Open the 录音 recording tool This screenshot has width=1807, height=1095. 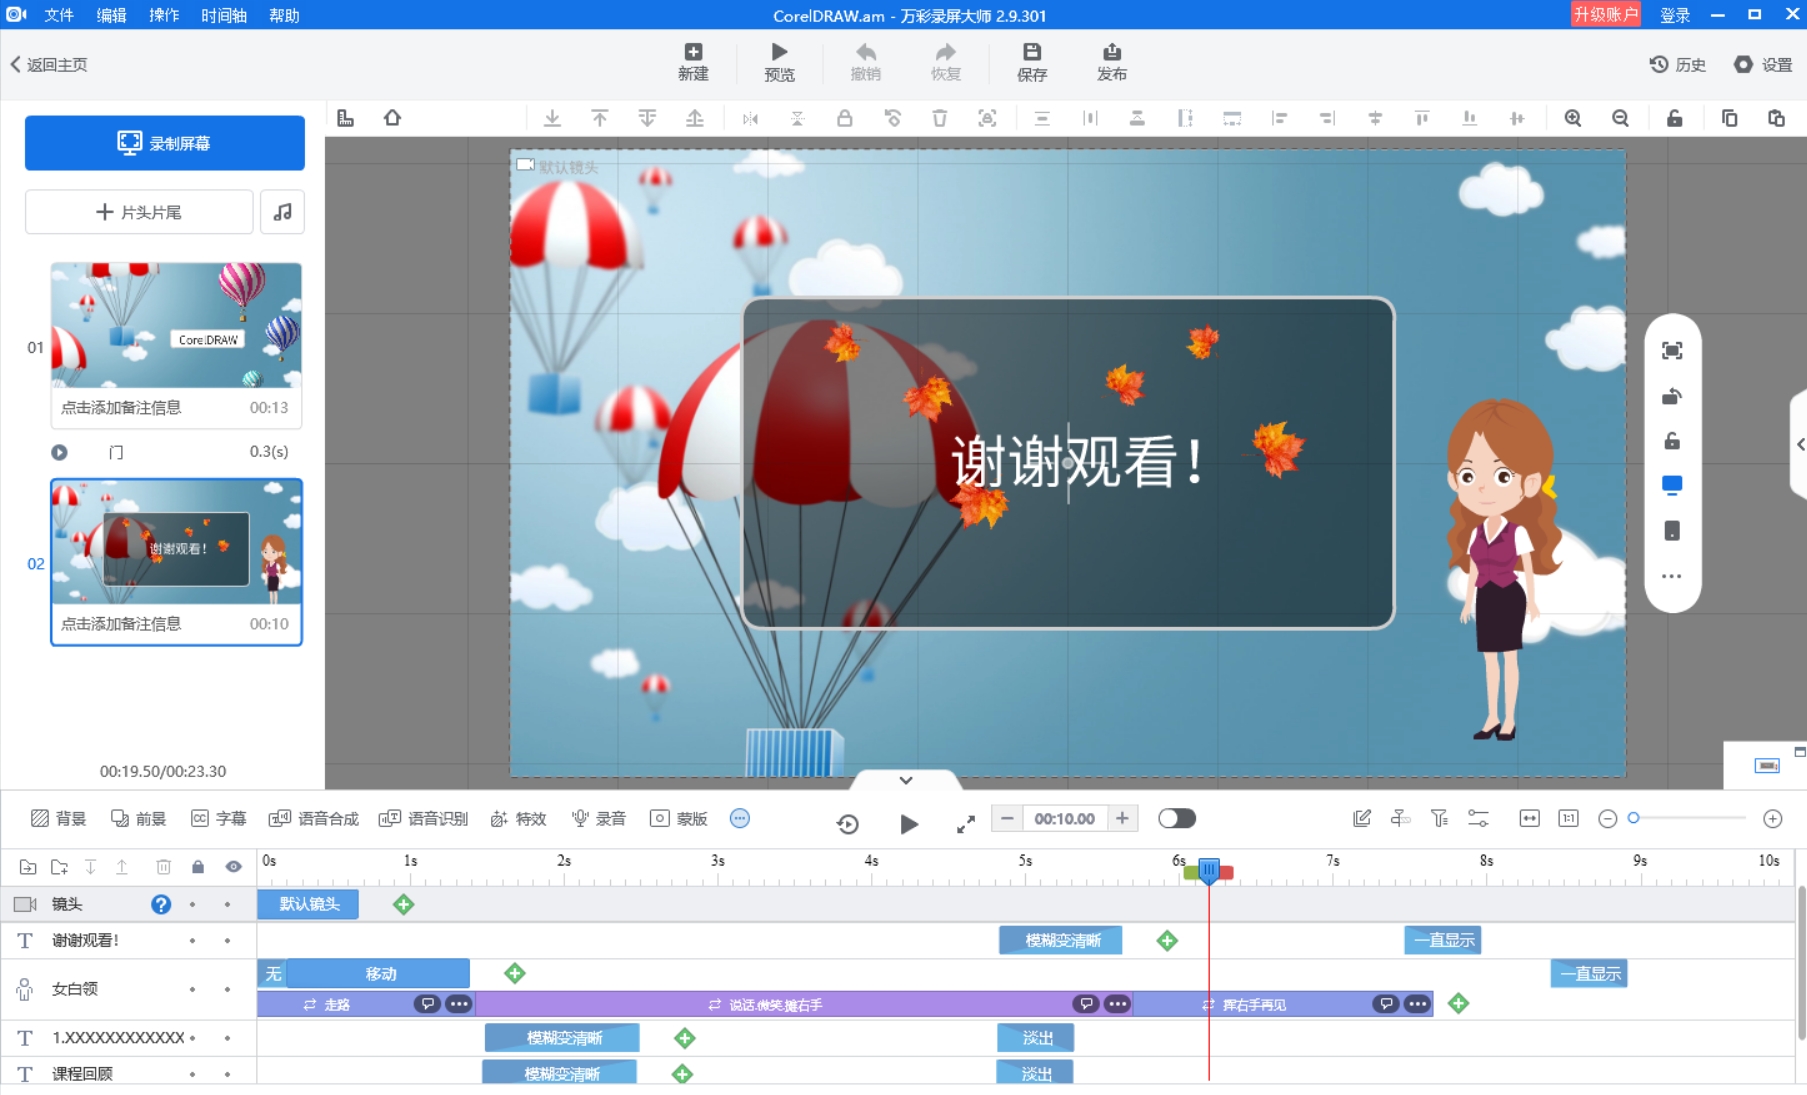point(598,818)
